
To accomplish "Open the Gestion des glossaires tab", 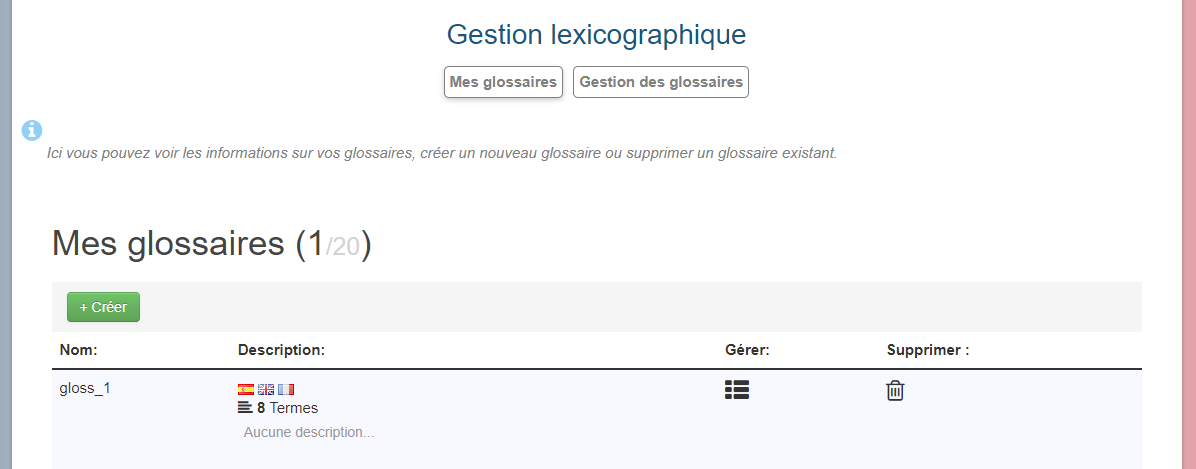I will tap(661, 82).
